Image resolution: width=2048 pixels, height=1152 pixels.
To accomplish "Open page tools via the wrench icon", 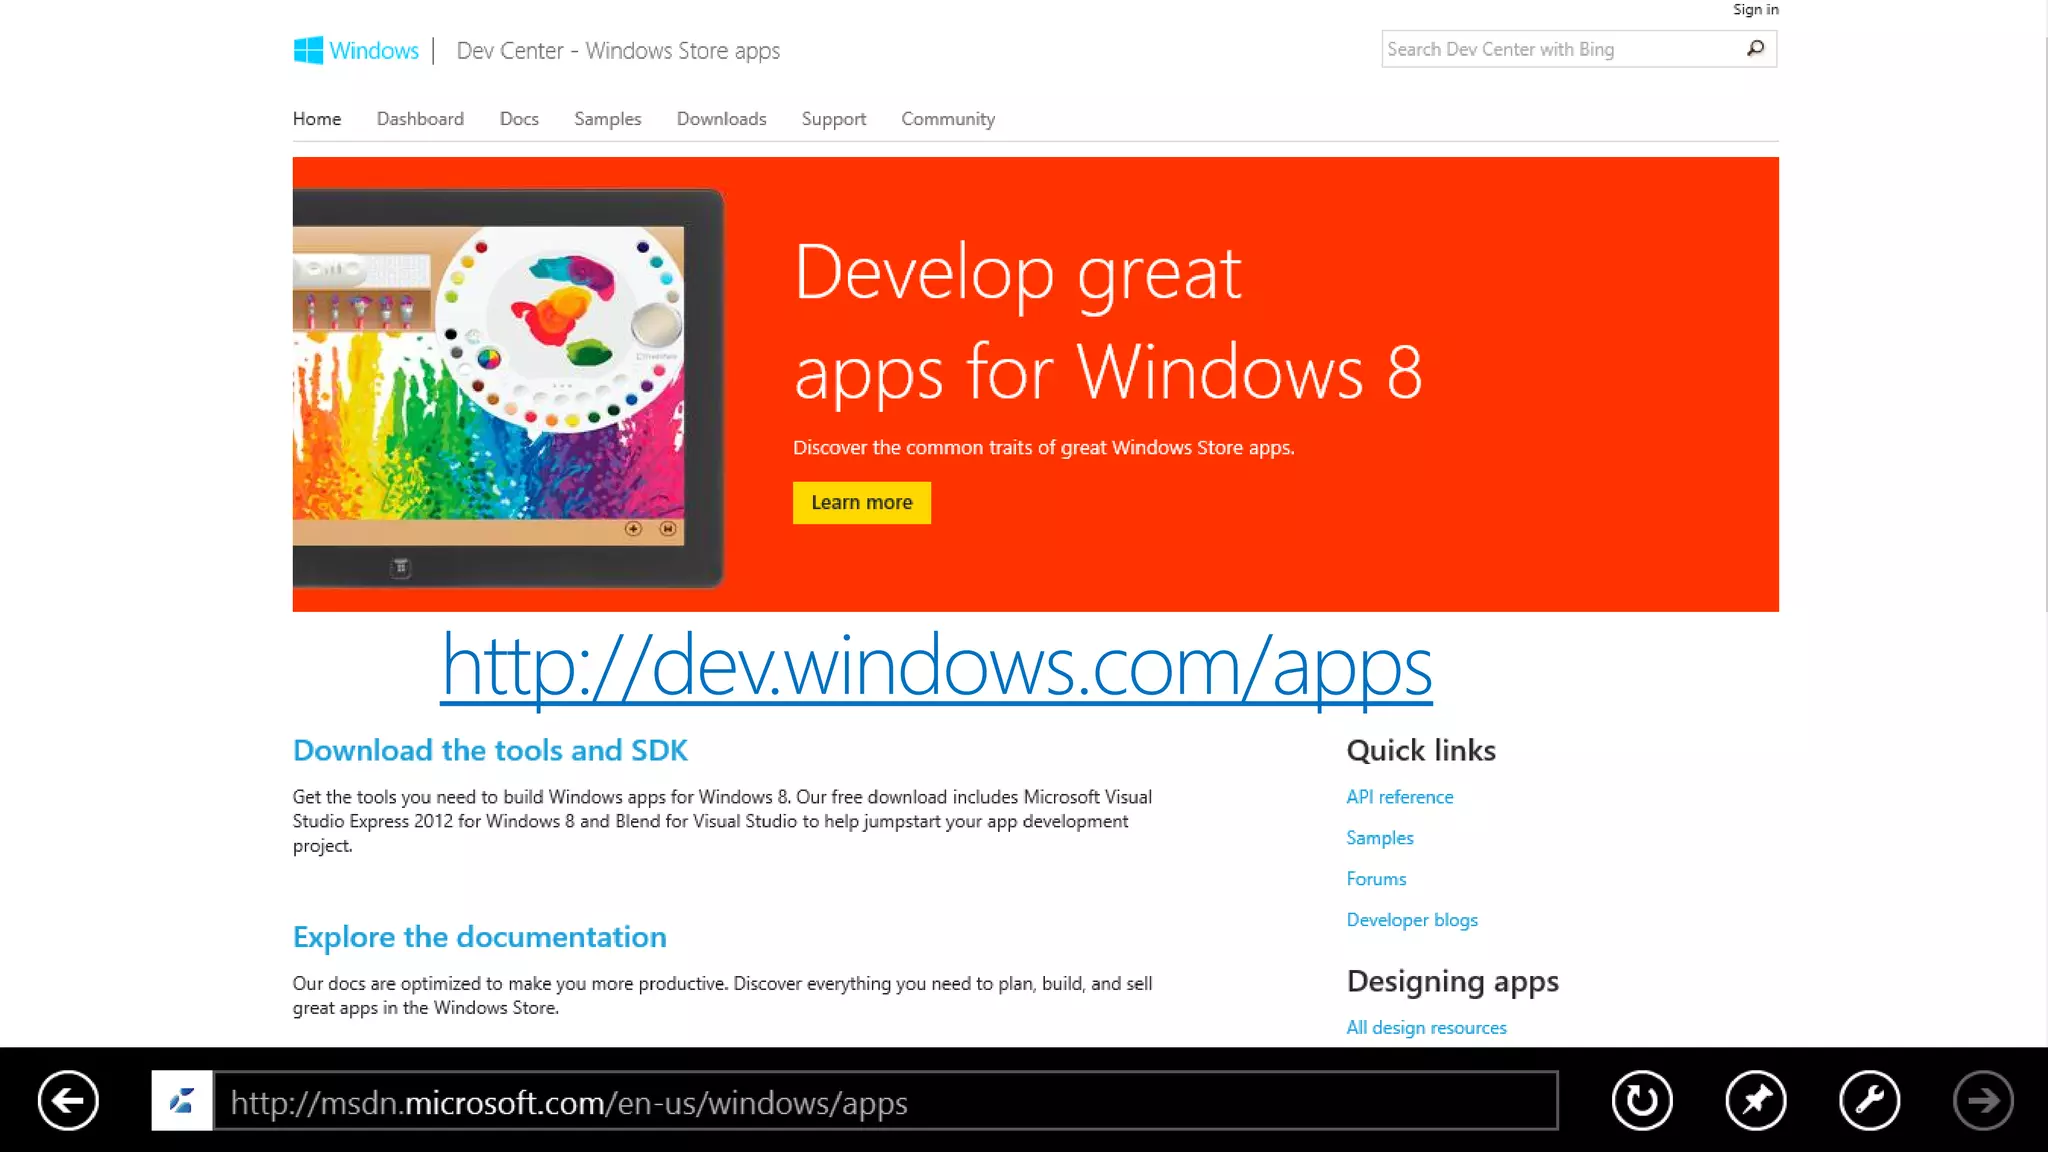I will [1869, 1101].
